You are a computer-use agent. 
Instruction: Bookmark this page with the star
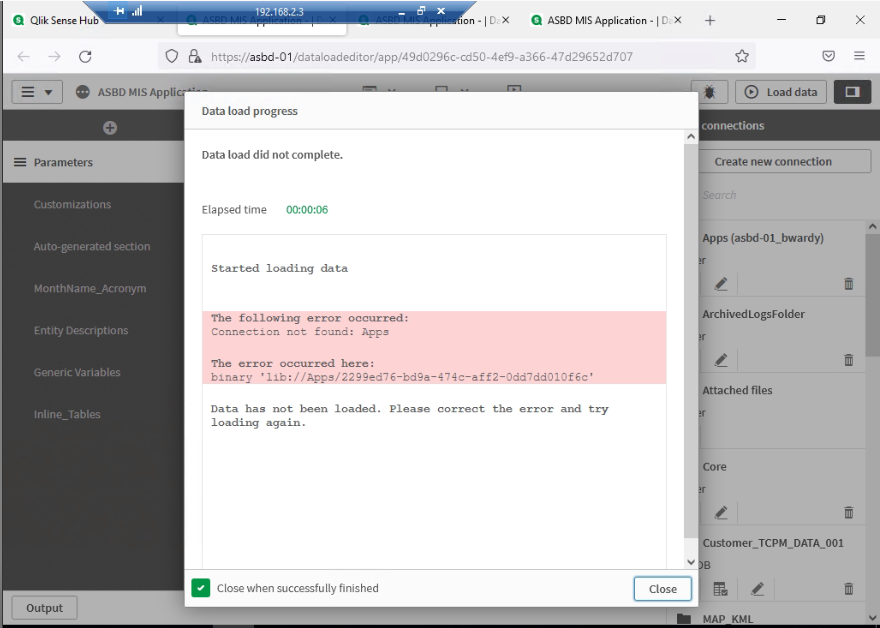click(742, 56)
